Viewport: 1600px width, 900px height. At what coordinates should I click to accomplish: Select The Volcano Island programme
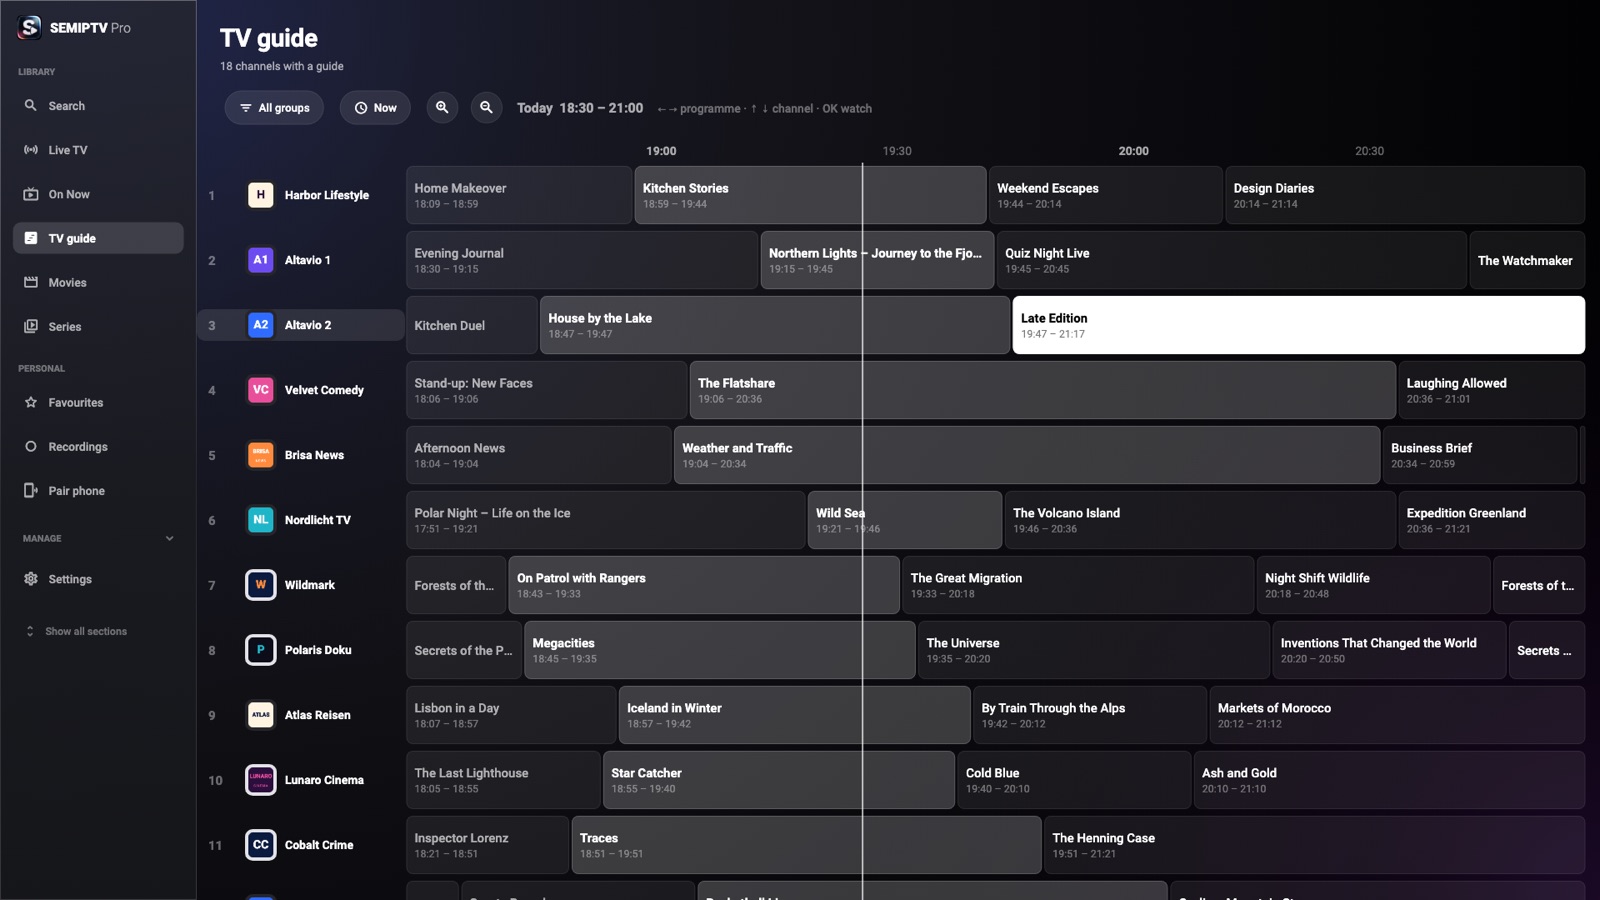coord(1200,520)
